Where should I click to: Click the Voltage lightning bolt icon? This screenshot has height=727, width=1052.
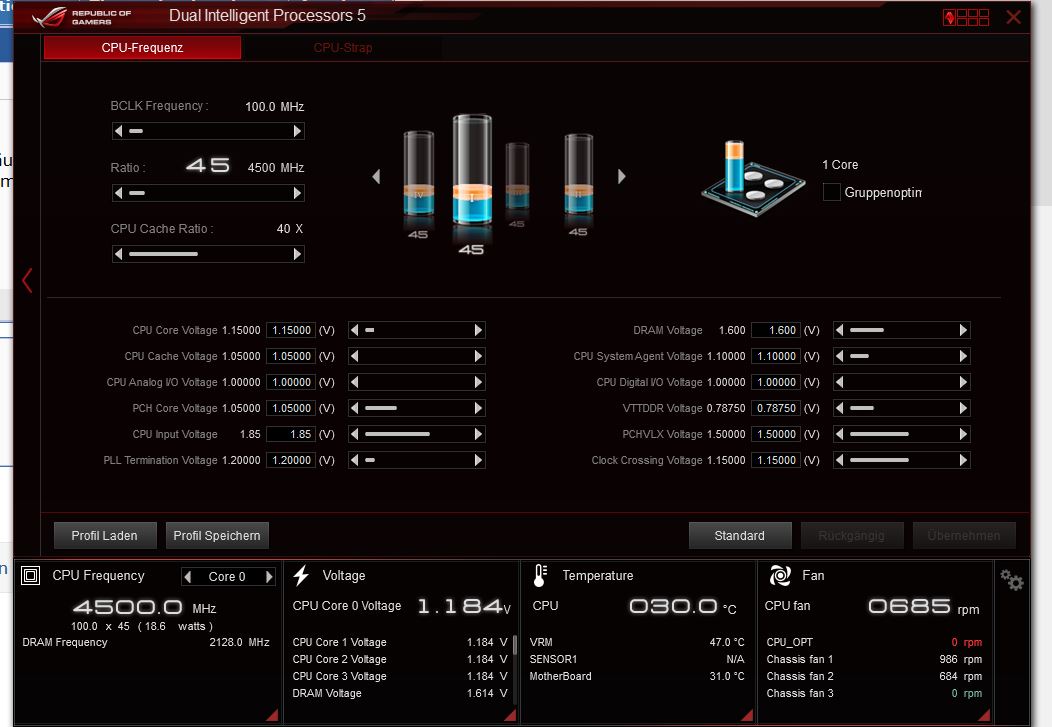pyautogui.click(x=301, y=575)
